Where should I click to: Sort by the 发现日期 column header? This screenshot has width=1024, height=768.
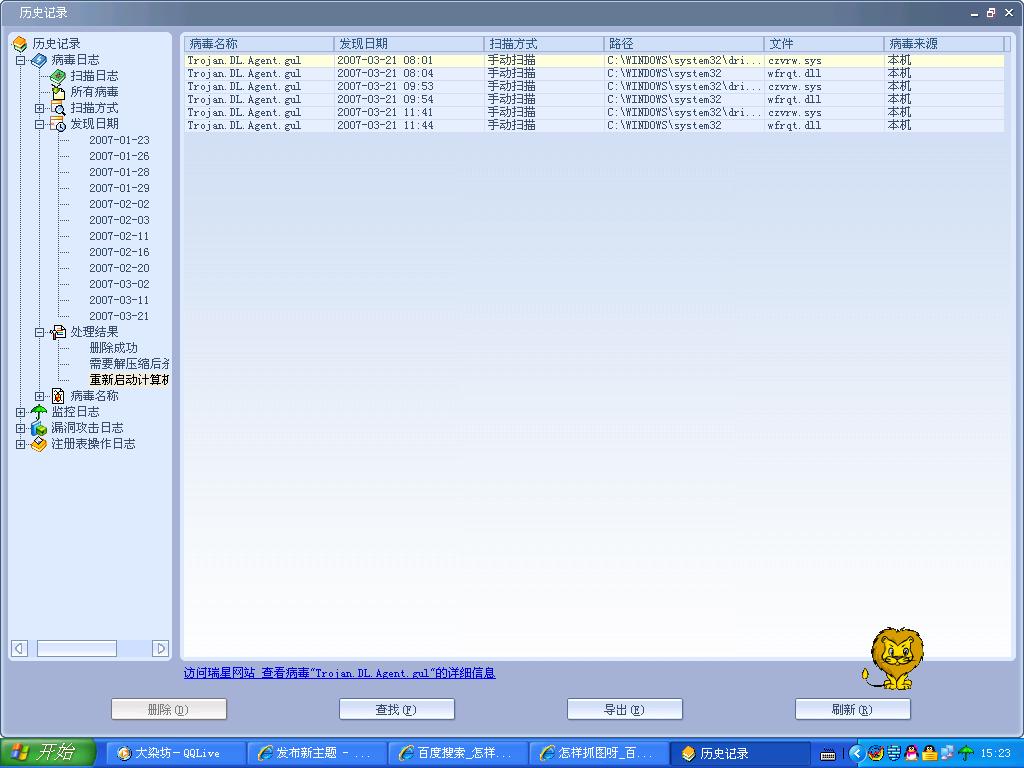(x=409, y=44)
